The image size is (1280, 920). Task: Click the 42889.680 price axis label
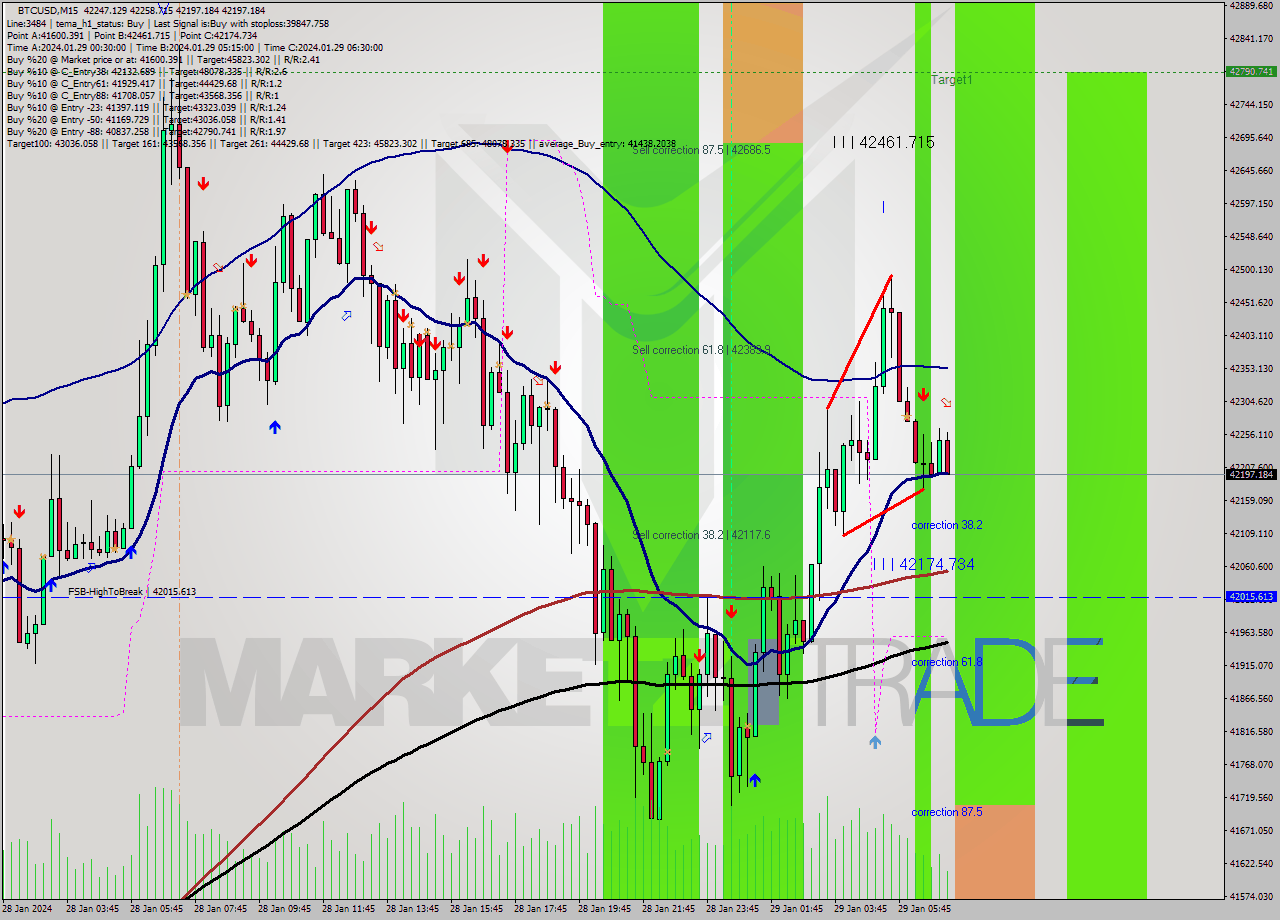1251,6
